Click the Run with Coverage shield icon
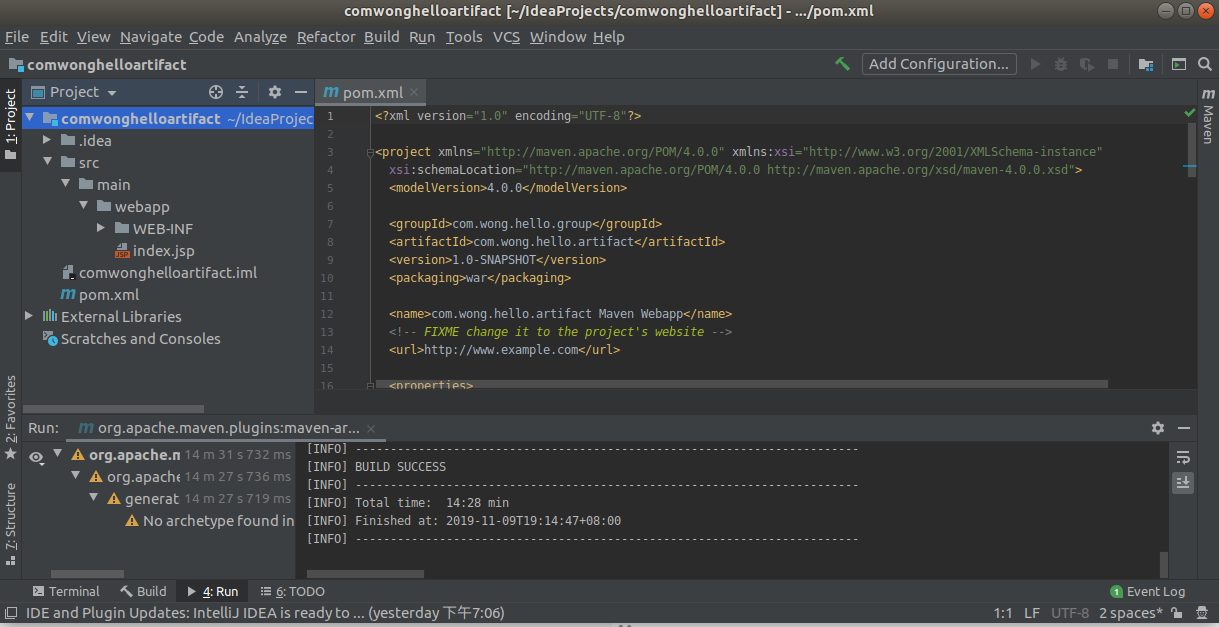Image resolution: width=1219 pixels, height=627 pixels. click(1087, 64)
